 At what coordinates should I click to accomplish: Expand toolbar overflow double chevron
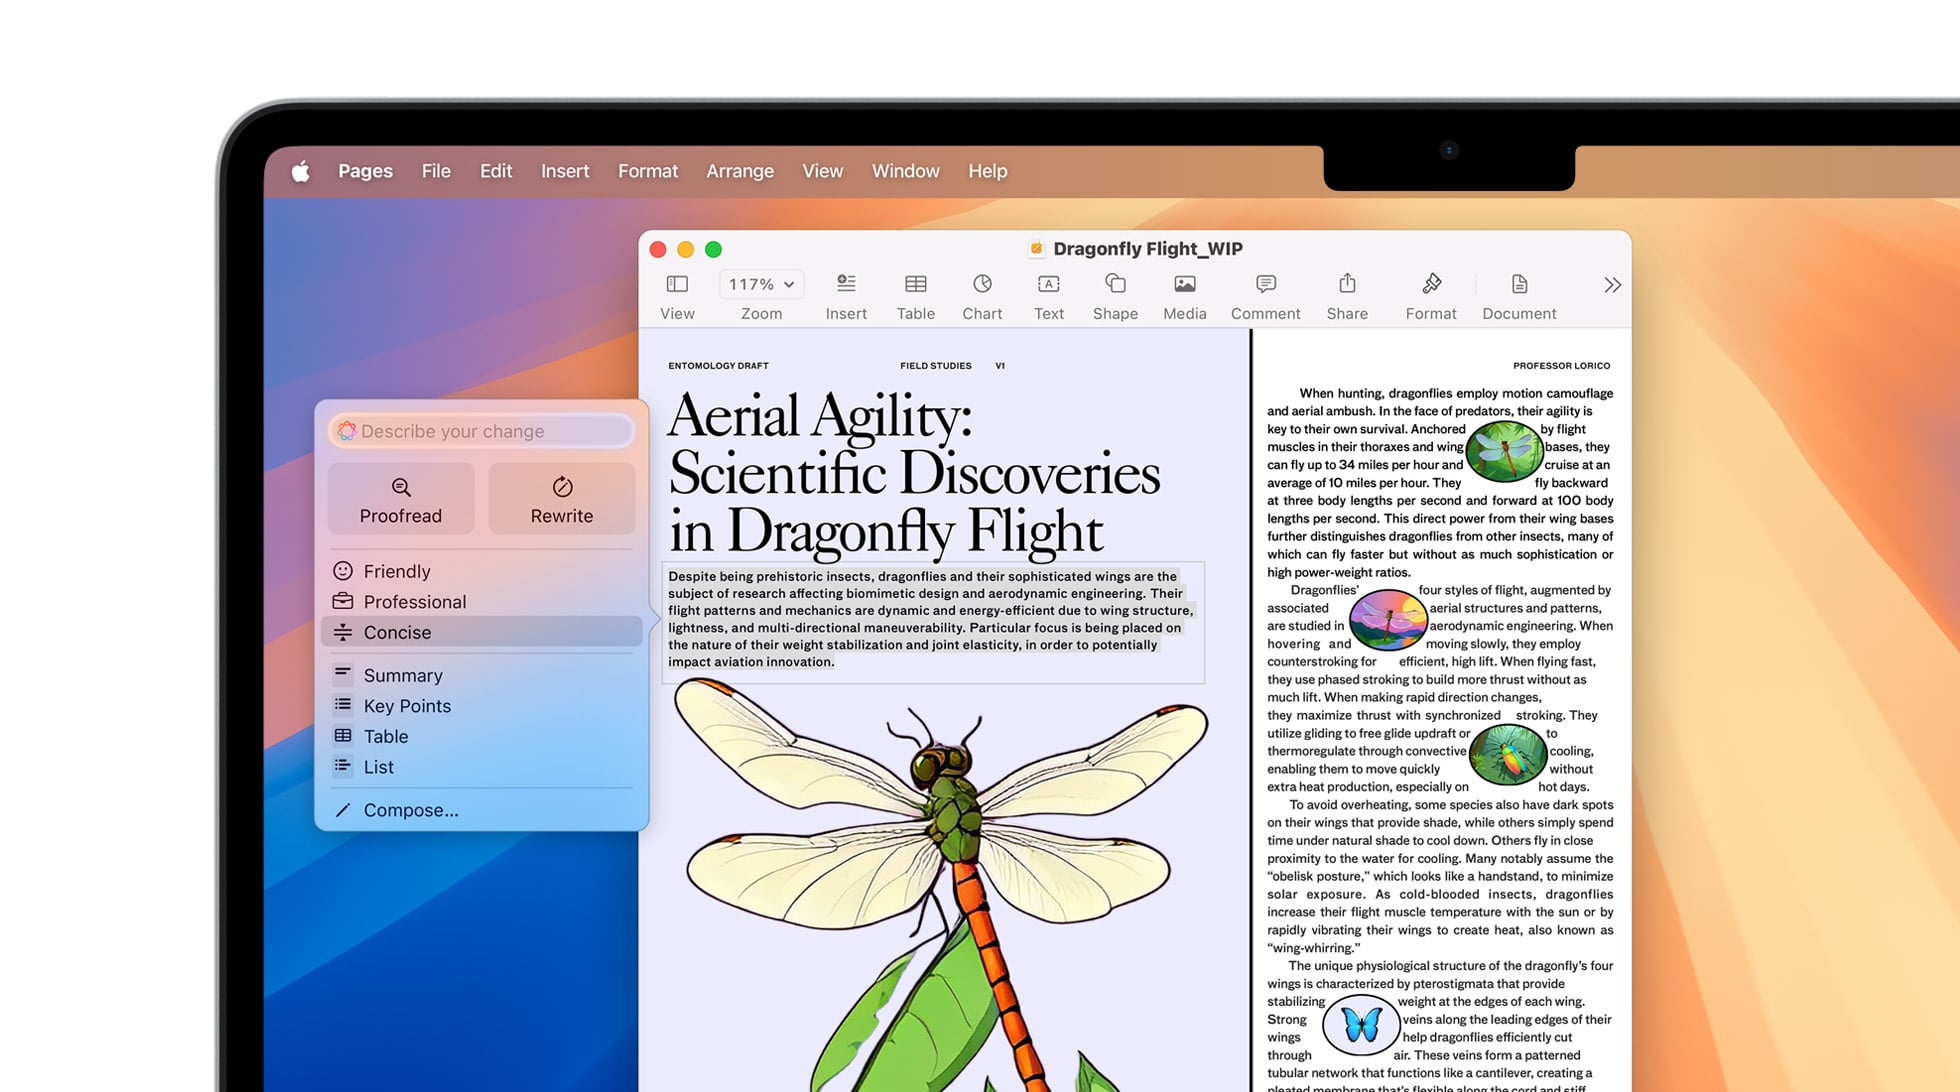point(1612,285)
